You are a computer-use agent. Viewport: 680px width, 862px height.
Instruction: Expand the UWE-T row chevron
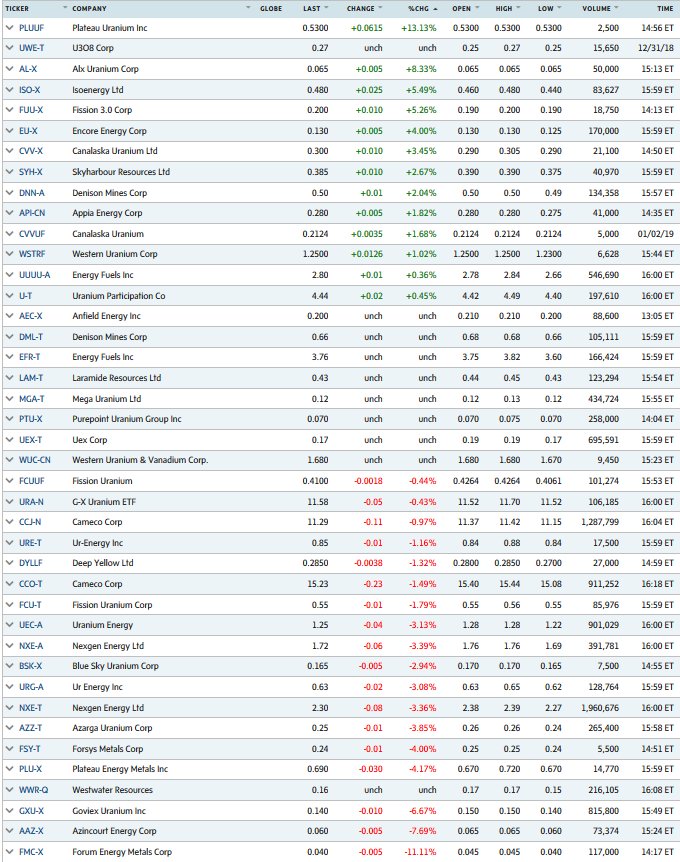click(9, 48)
